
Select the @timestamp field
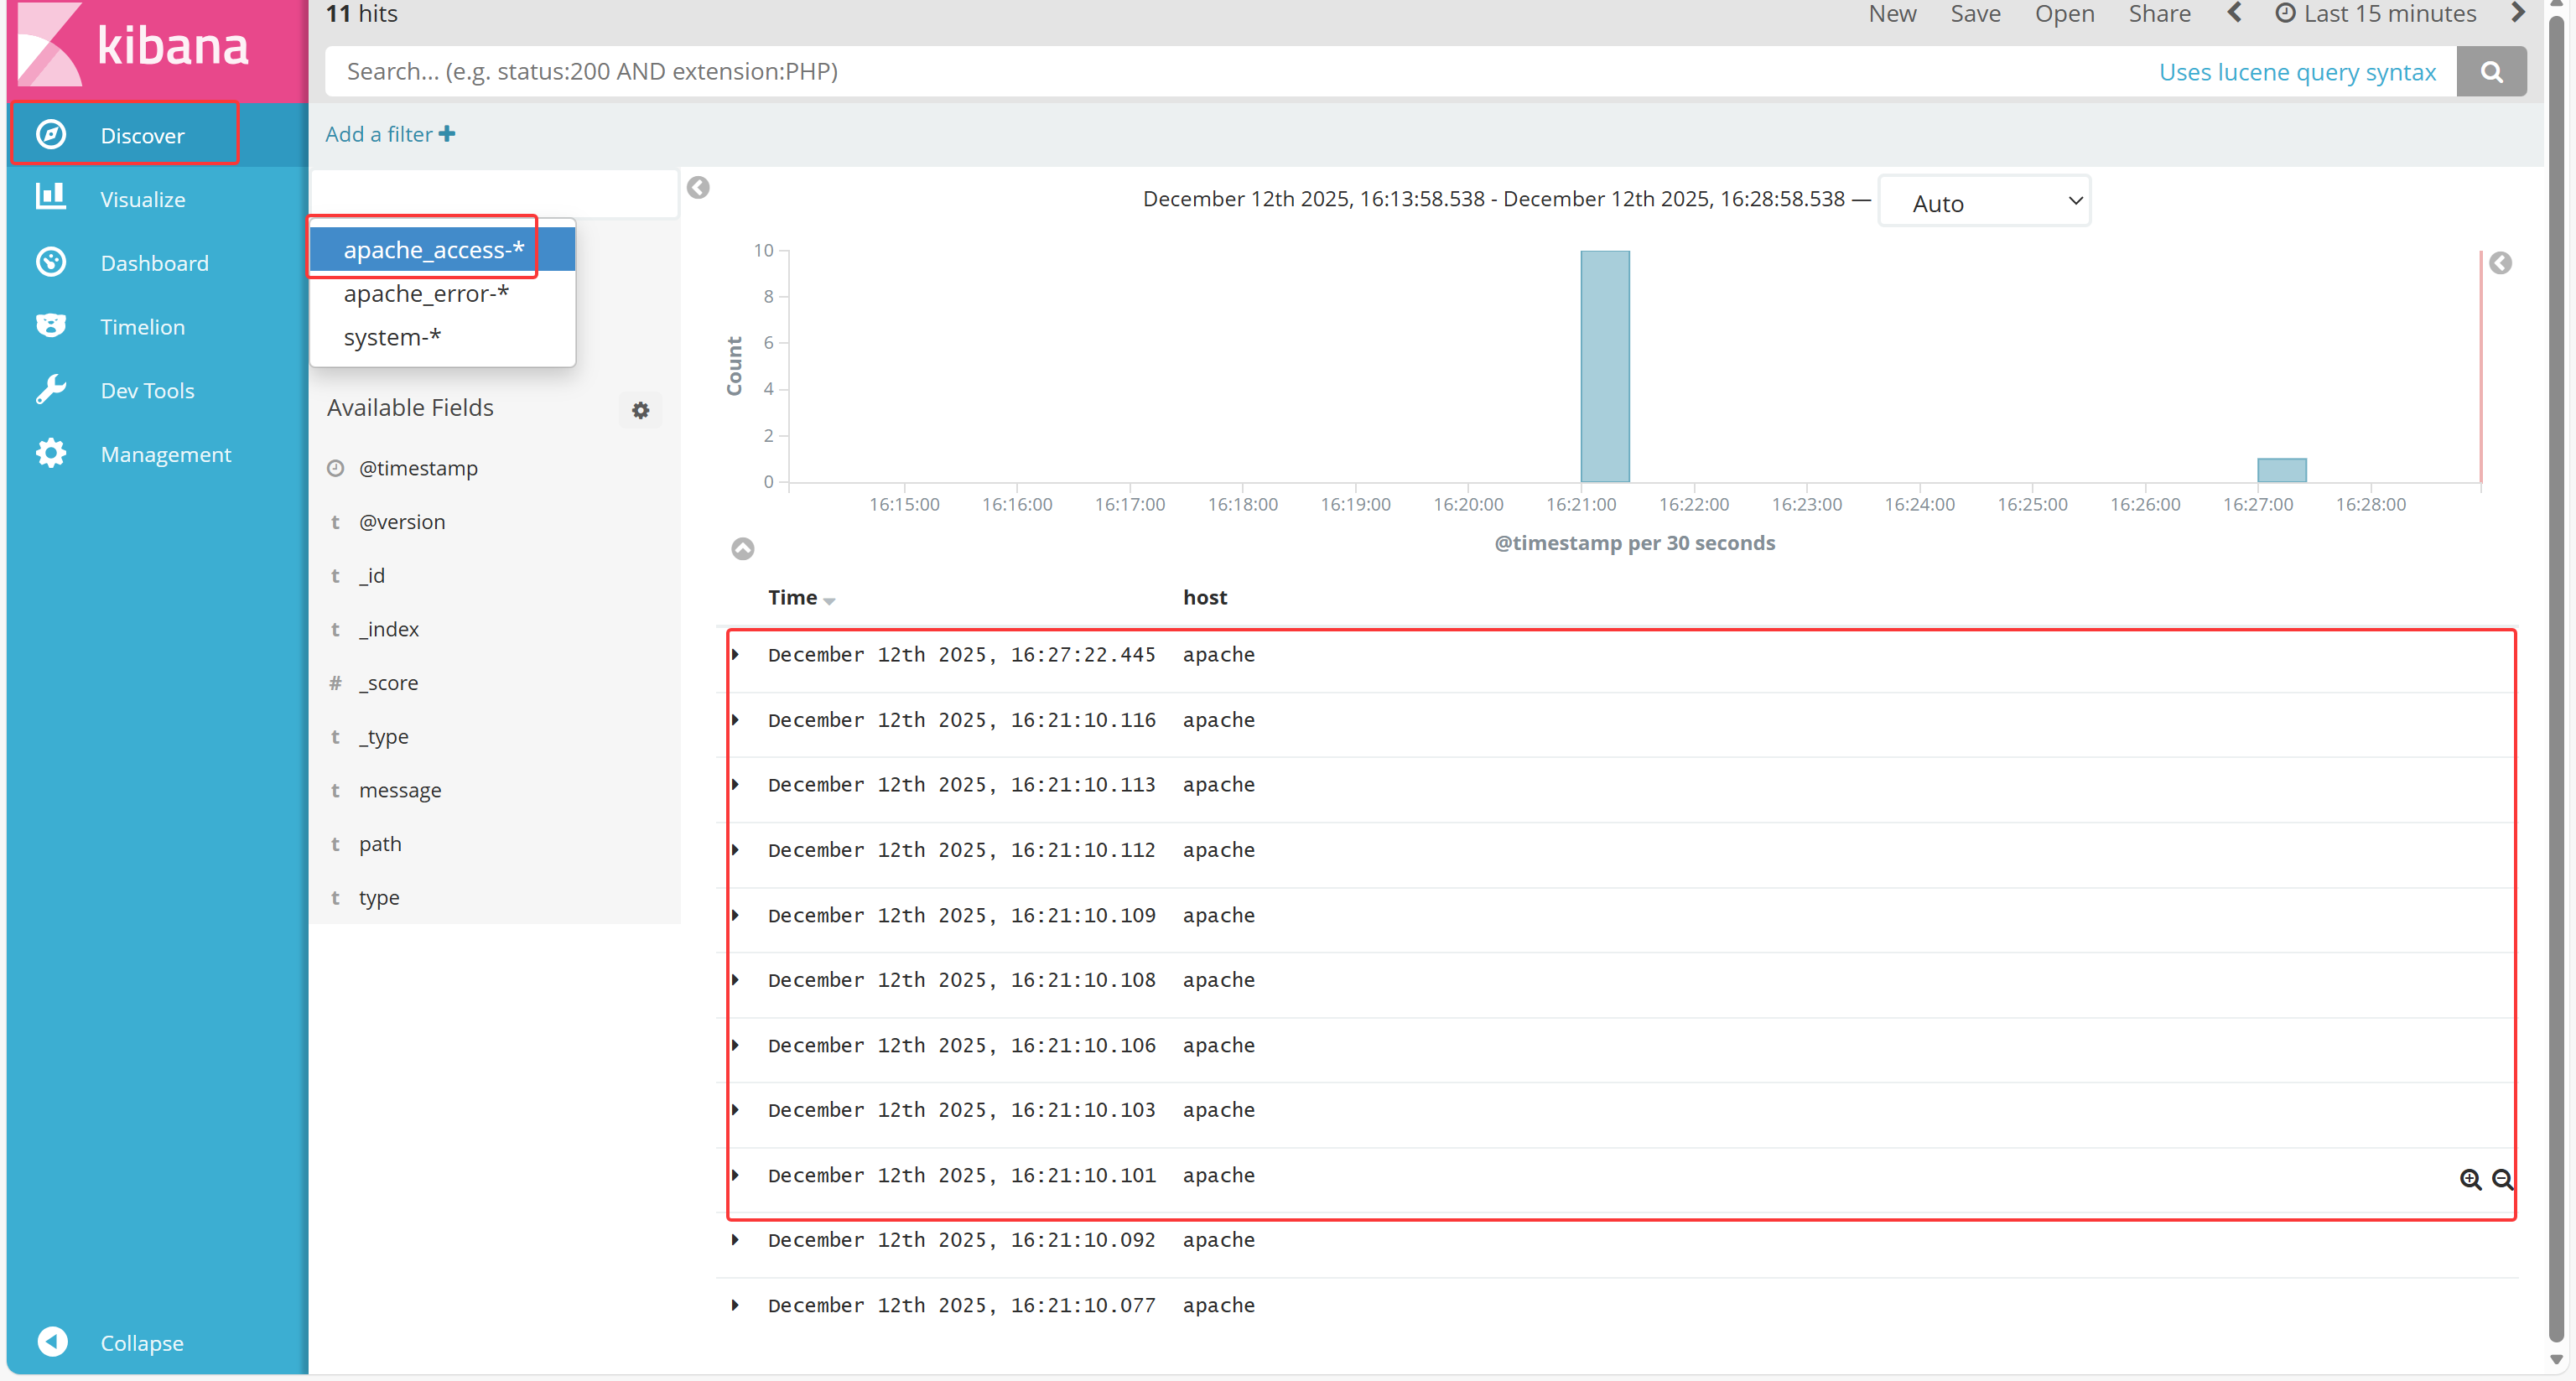click(x=418, y=468)
